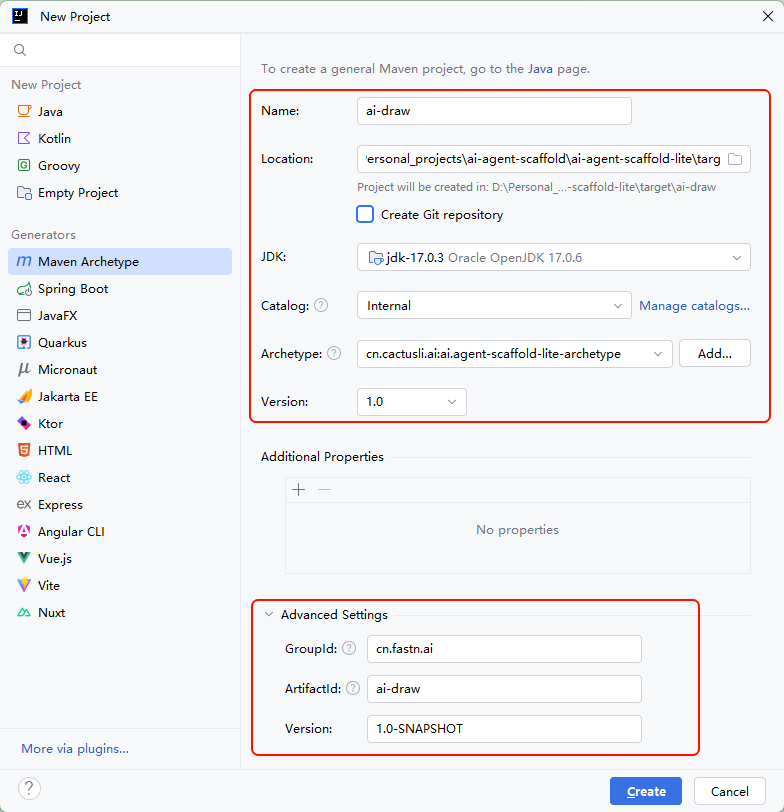Image resolution: width=784 pixels, height=812 pixels.
Task: Select Angular CLI generator
Action: click(x=120, y=531)
